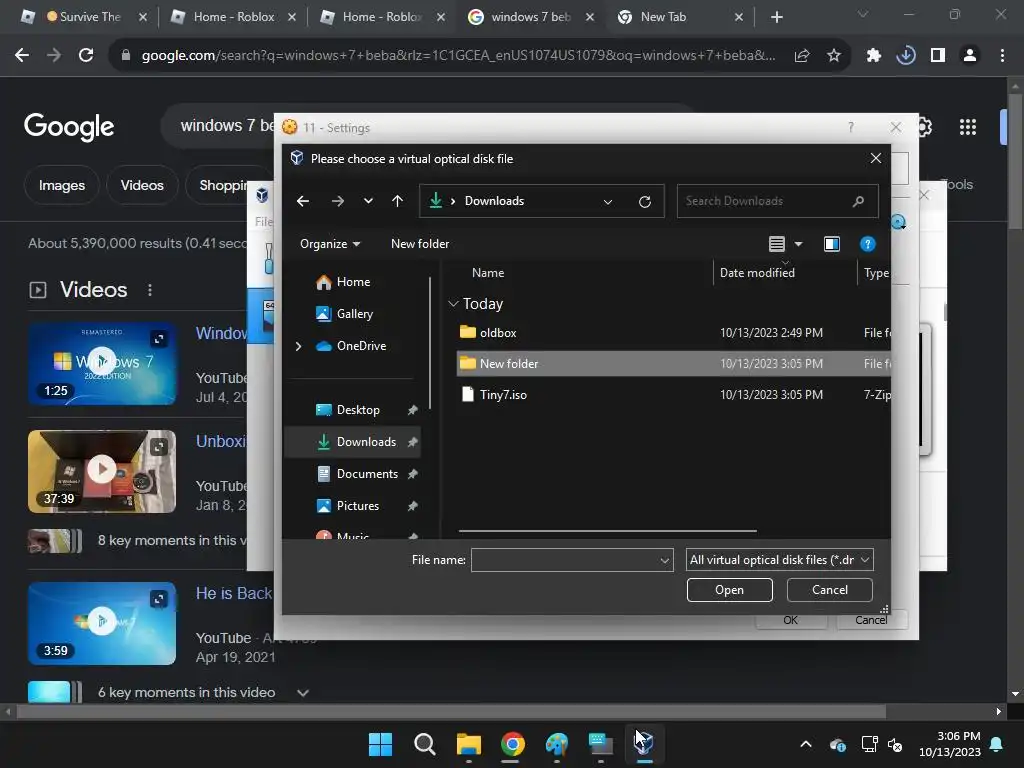The height and width of the screenshot is (768, 1024).
Task: Select OneDrive in navigation pane
Action: [x=361, y=345]
